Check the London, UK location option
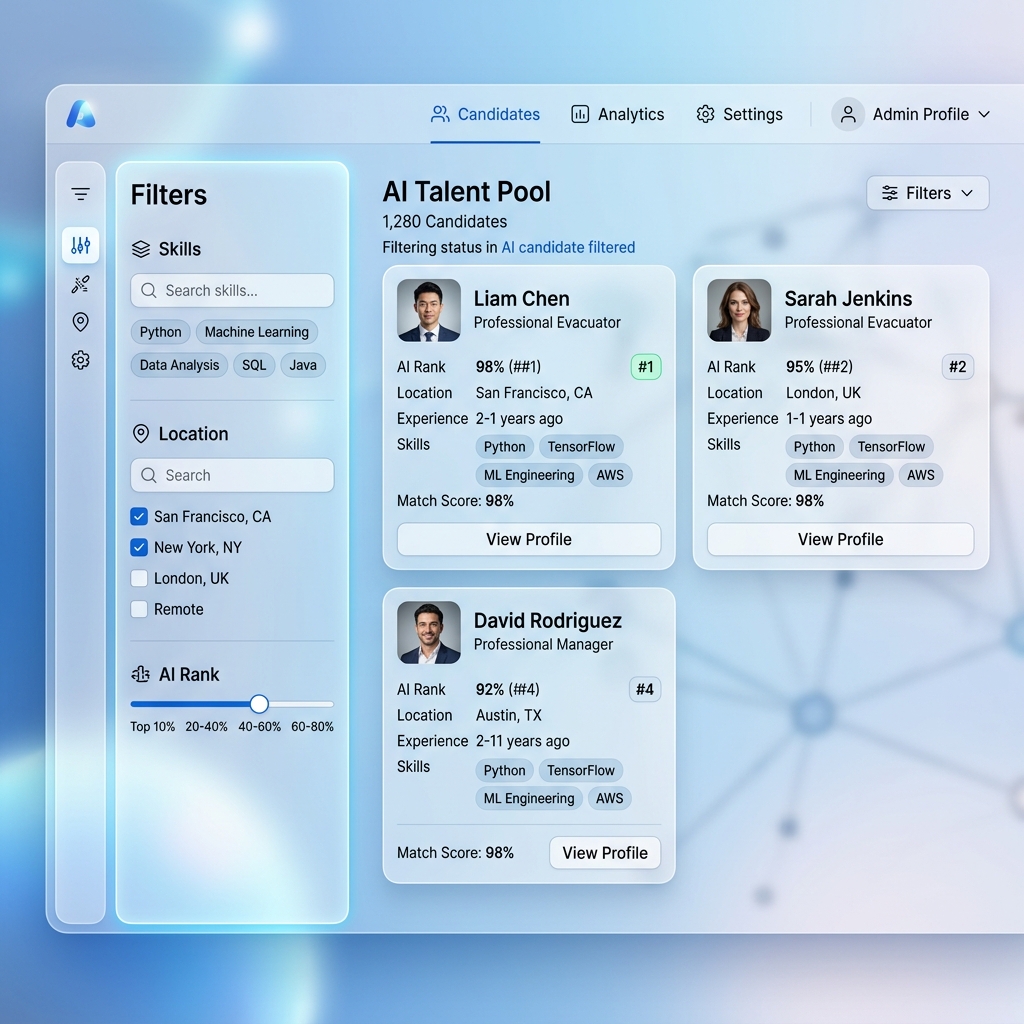 138,578
